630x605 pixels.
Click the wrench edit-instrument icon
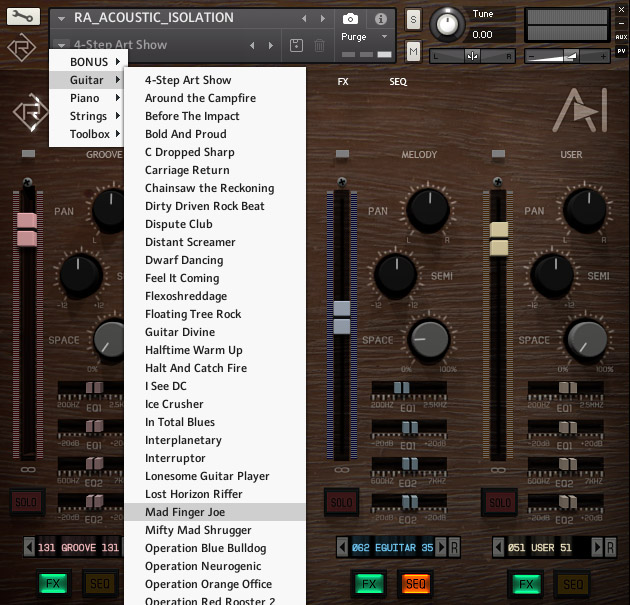point(22,17)
